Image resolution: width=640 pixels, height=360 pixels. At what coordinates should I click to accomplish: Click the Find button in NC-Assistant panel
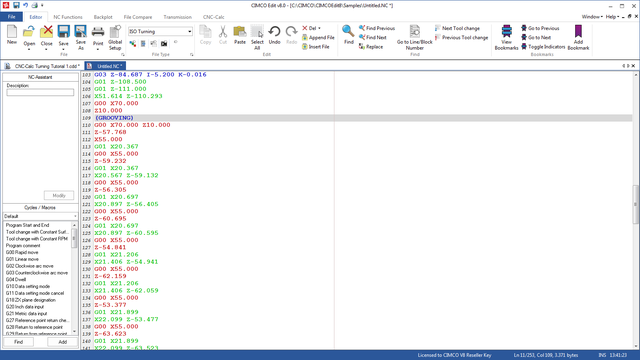pos(19,342)
